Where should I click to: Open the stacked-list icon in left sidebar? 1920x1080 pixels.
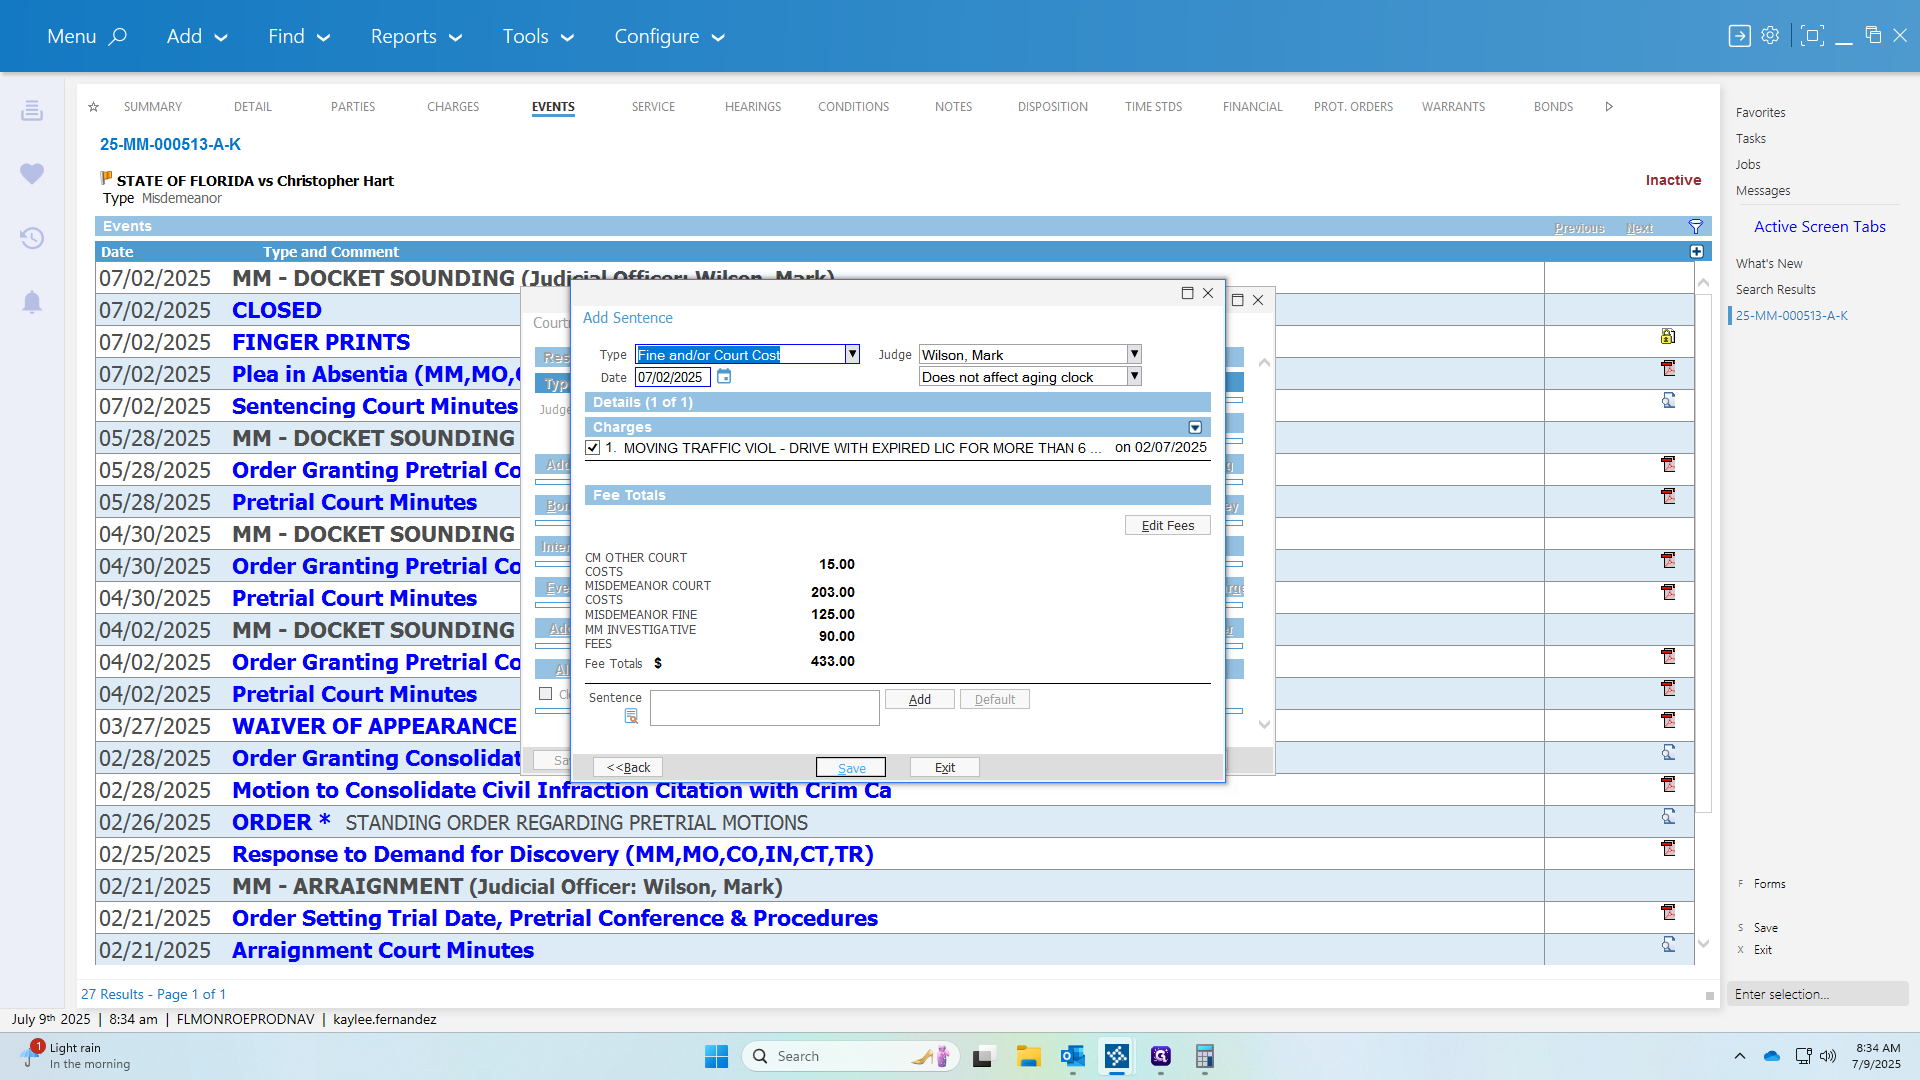pos(32,110)
